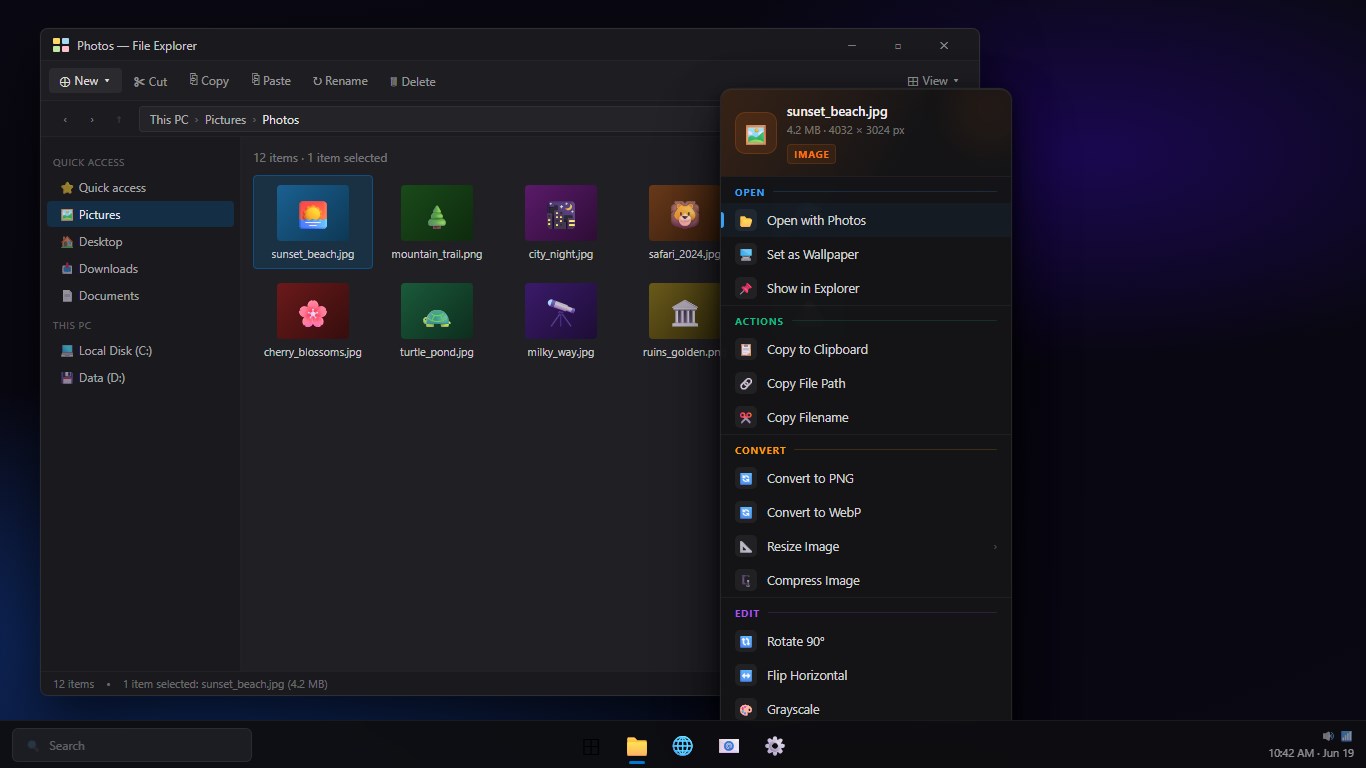Choose Convert to WebP menu entry
This screenshot has height=768, width=1366.
coord(866,513)
